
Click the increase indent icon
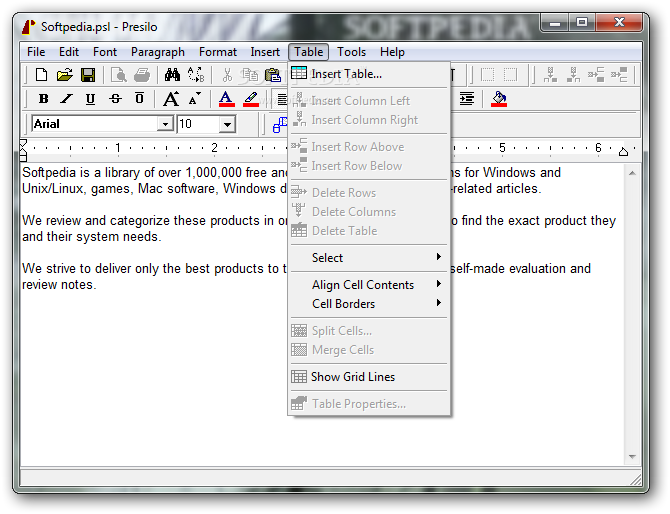(x=467, y=99)
